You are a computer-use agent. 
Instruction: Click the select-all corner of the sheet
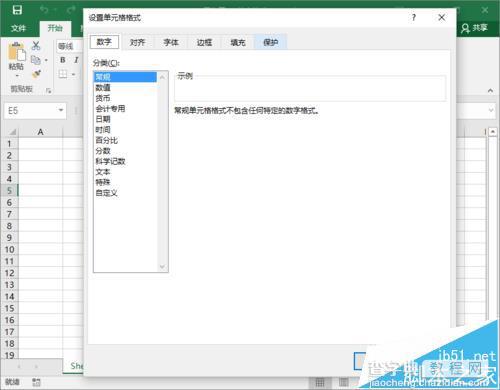point(12,132)
